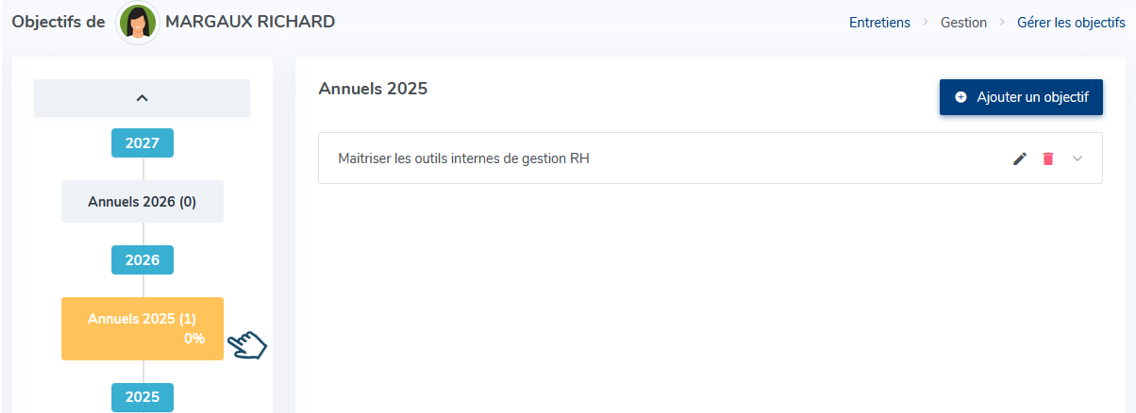Click the plus icon in Ajouter un objectif
1136x413 pixels.
[961, 97]
